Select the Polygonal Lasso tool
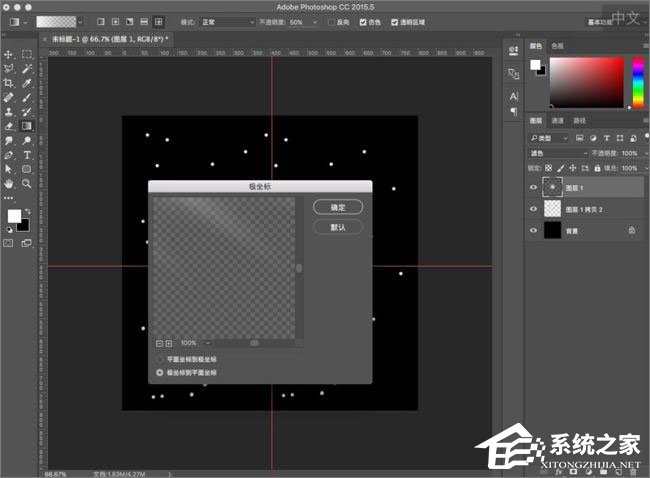650x478 pixels. click(x=8, y=68)
